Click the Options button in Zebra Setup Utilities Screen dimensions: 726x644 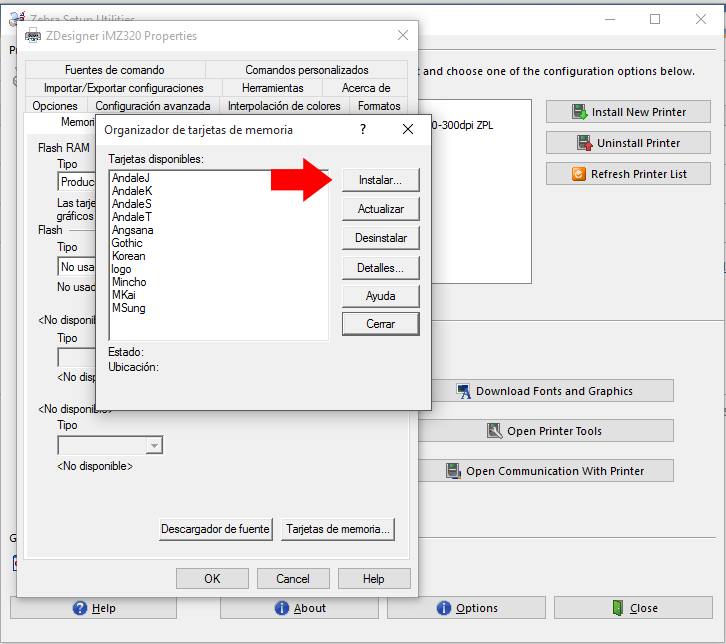[x=466, y=607]
